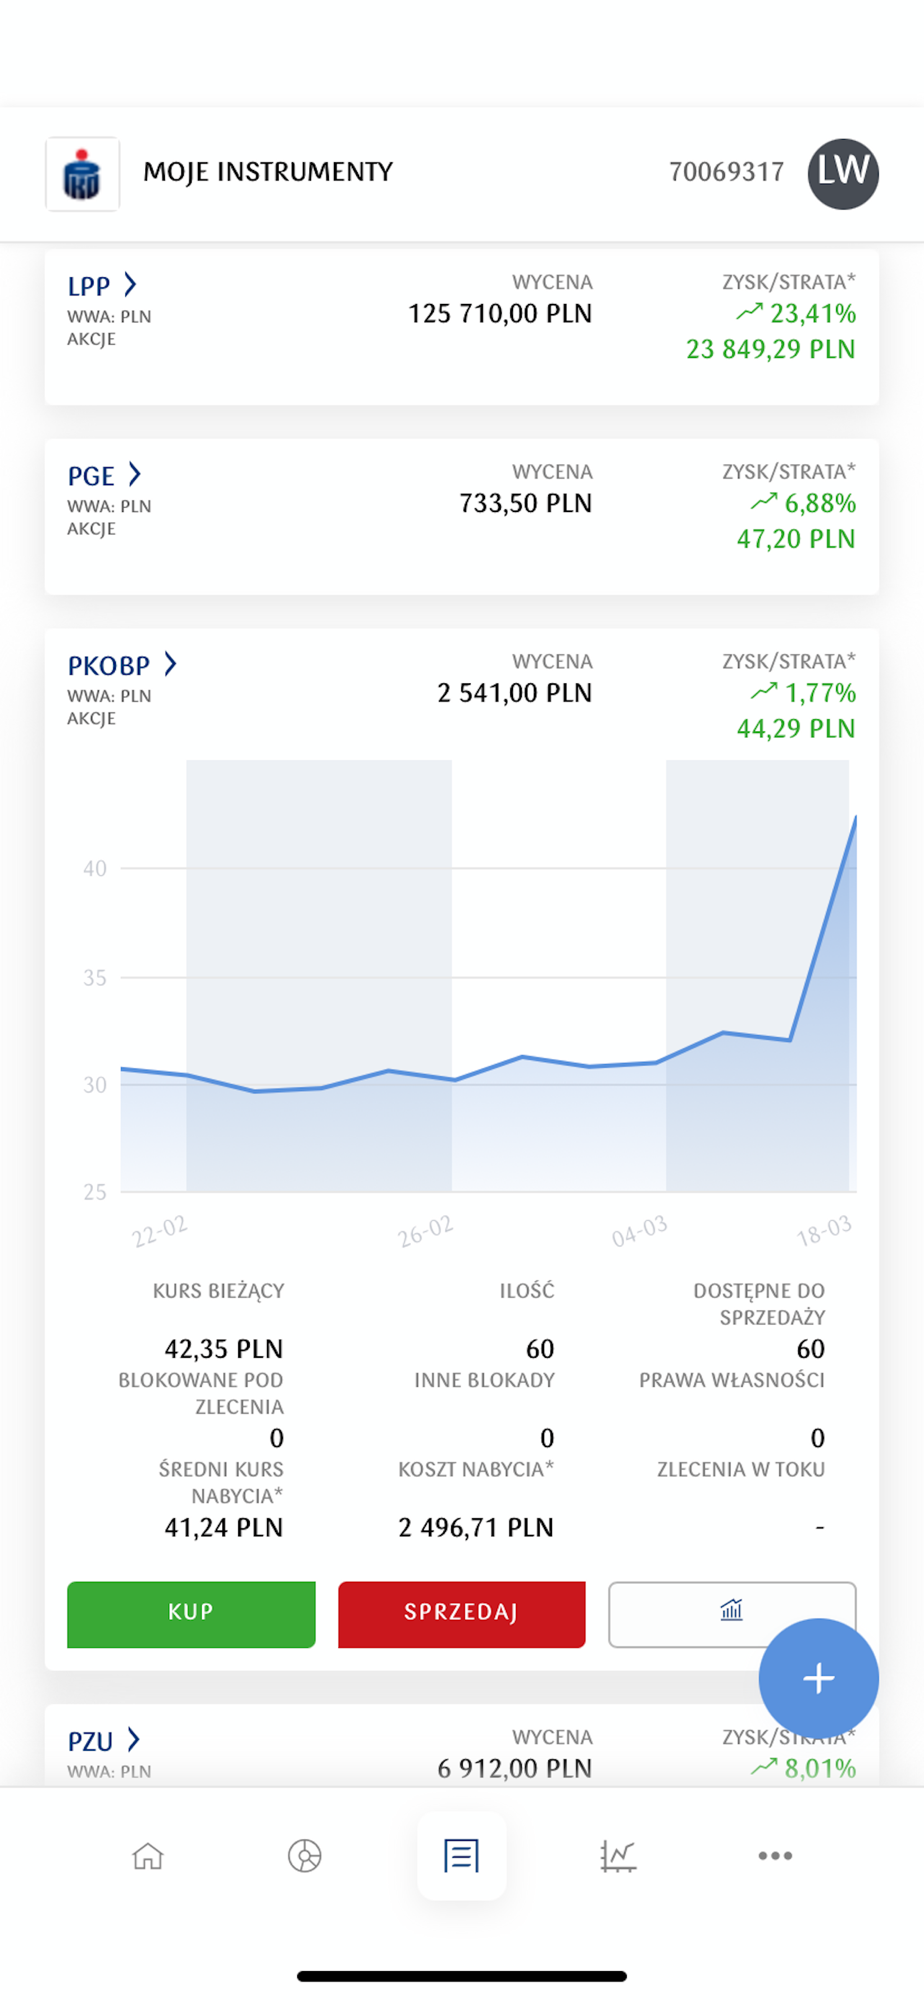Image resolution: width=924 pixels, height=2000 pixels.
Task: Tap PGE profit 47,20 PLN
Action: (796, 539)
